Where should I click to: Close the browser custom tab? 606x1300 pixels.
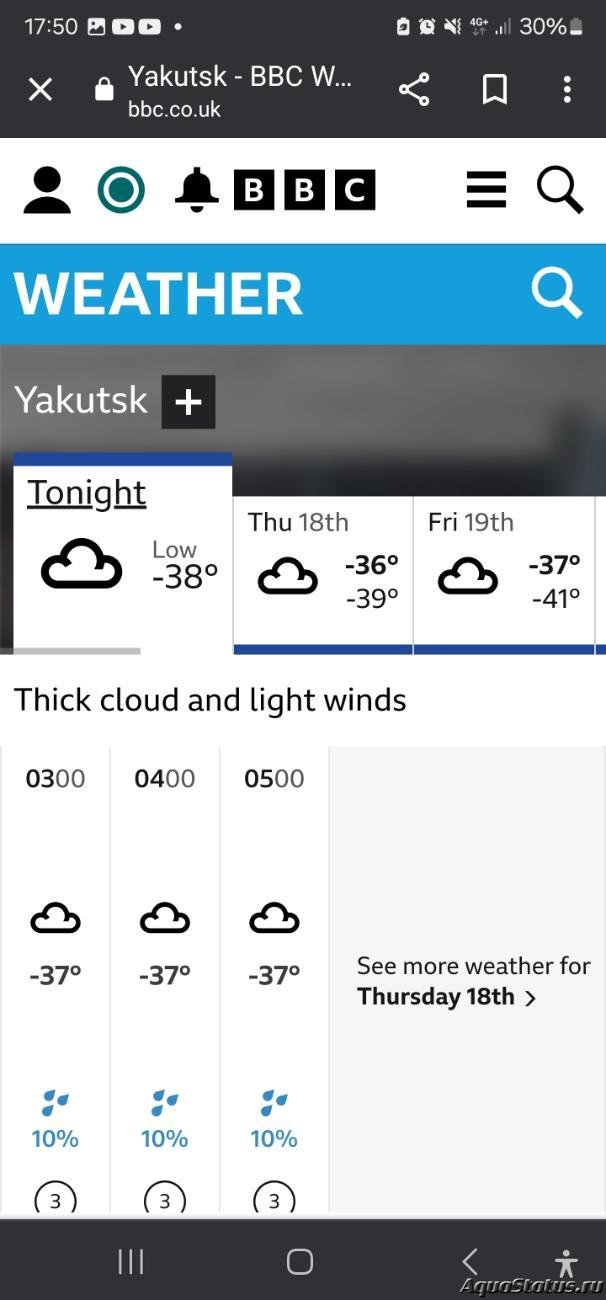point(40,90)
